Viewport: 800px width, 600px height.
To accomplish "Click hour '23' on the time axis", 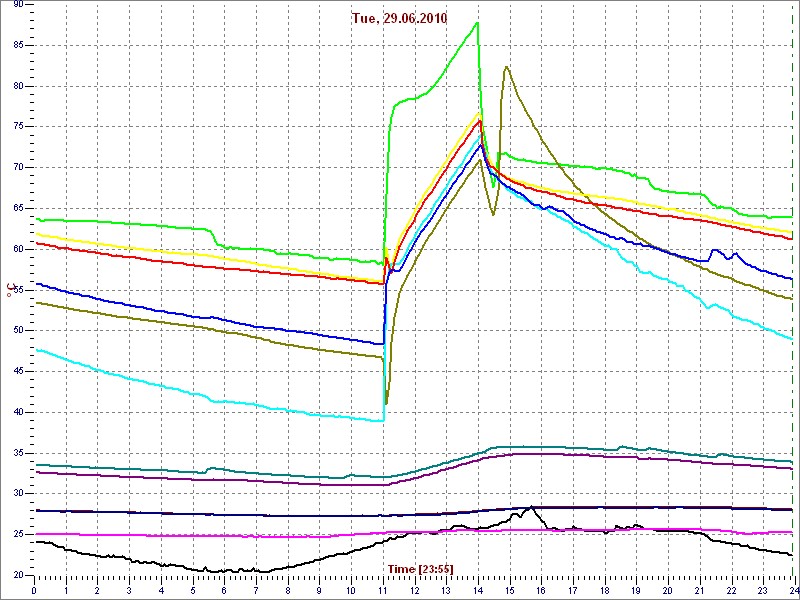I will (763, 591).
